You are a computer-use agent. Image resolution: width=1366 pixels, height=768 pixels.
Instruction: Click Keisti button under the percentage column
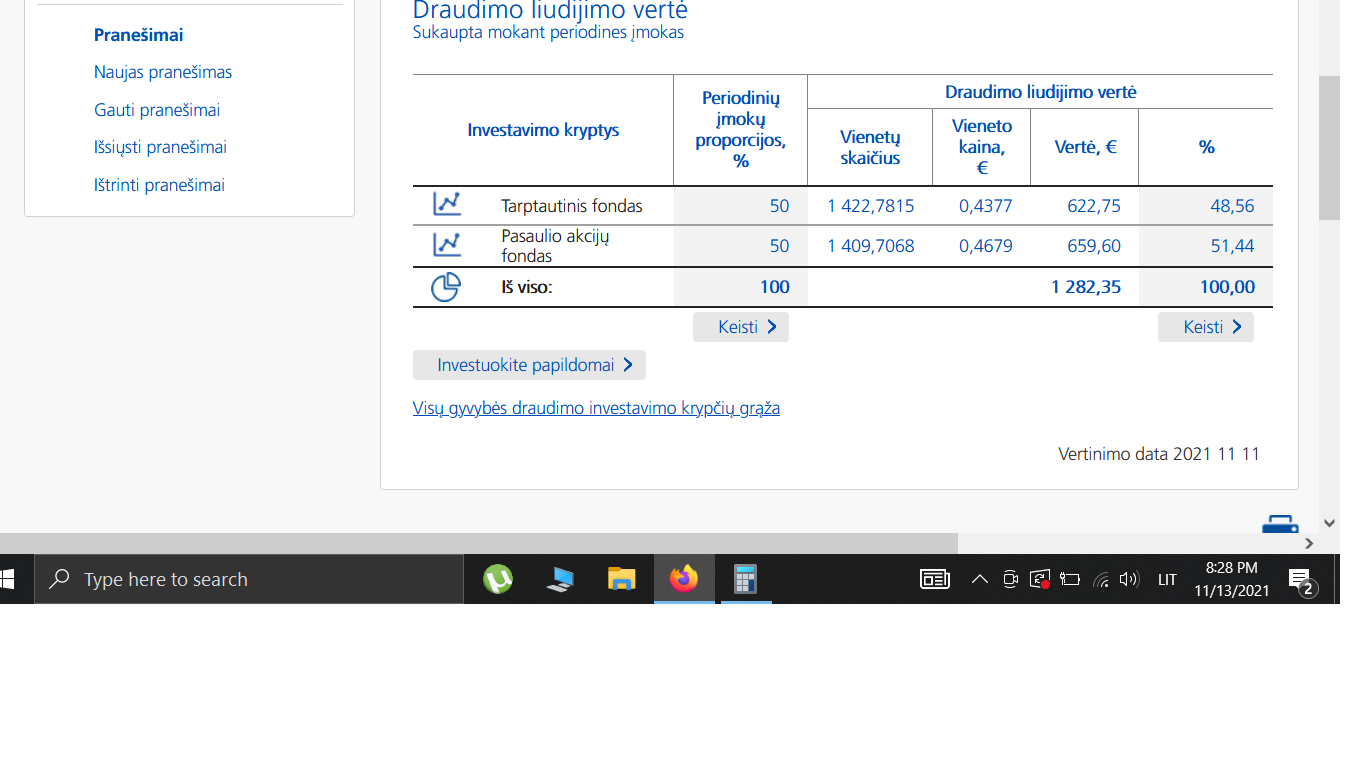pos(1206,327)
